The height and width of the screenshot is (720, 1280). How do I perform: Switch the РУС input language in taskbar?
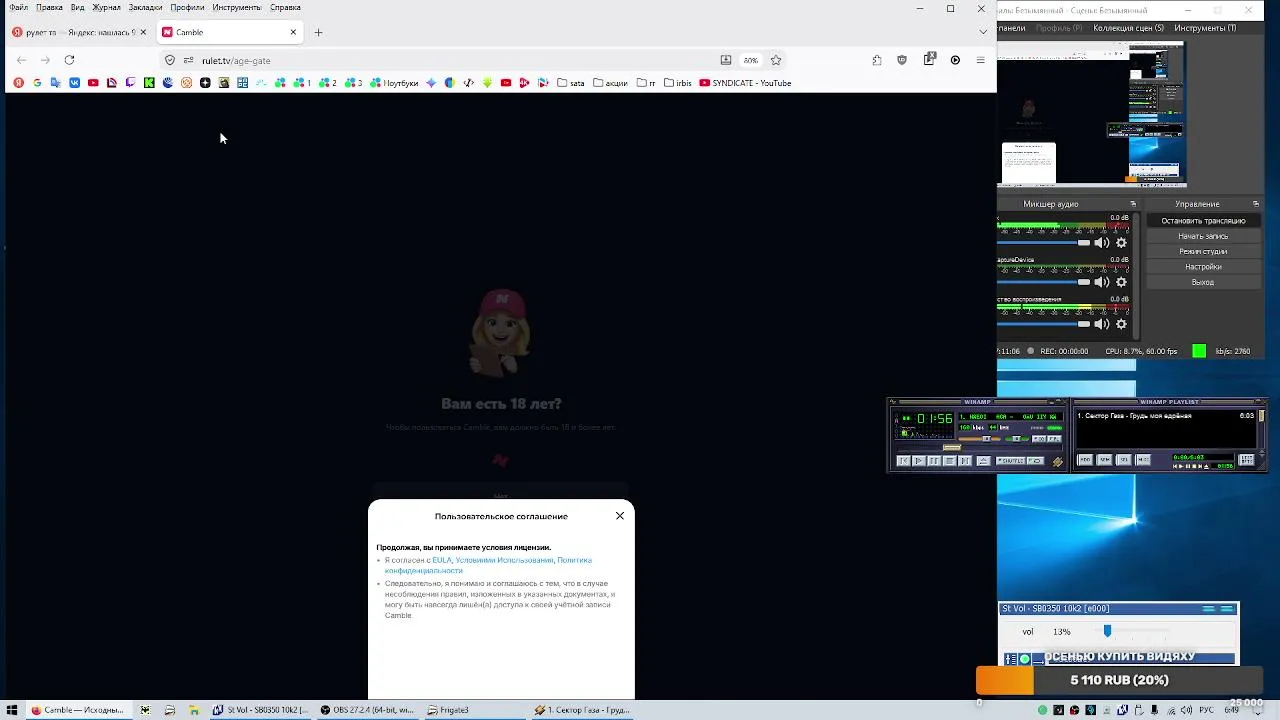tap(1207, 710)
